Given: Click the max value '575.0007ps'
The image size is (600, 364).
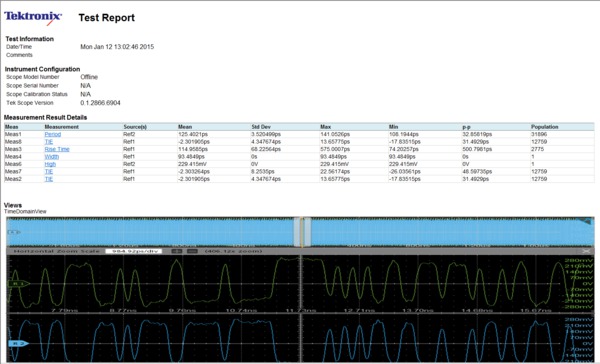Looking at the screenshot, I should [x=335, y=149].
